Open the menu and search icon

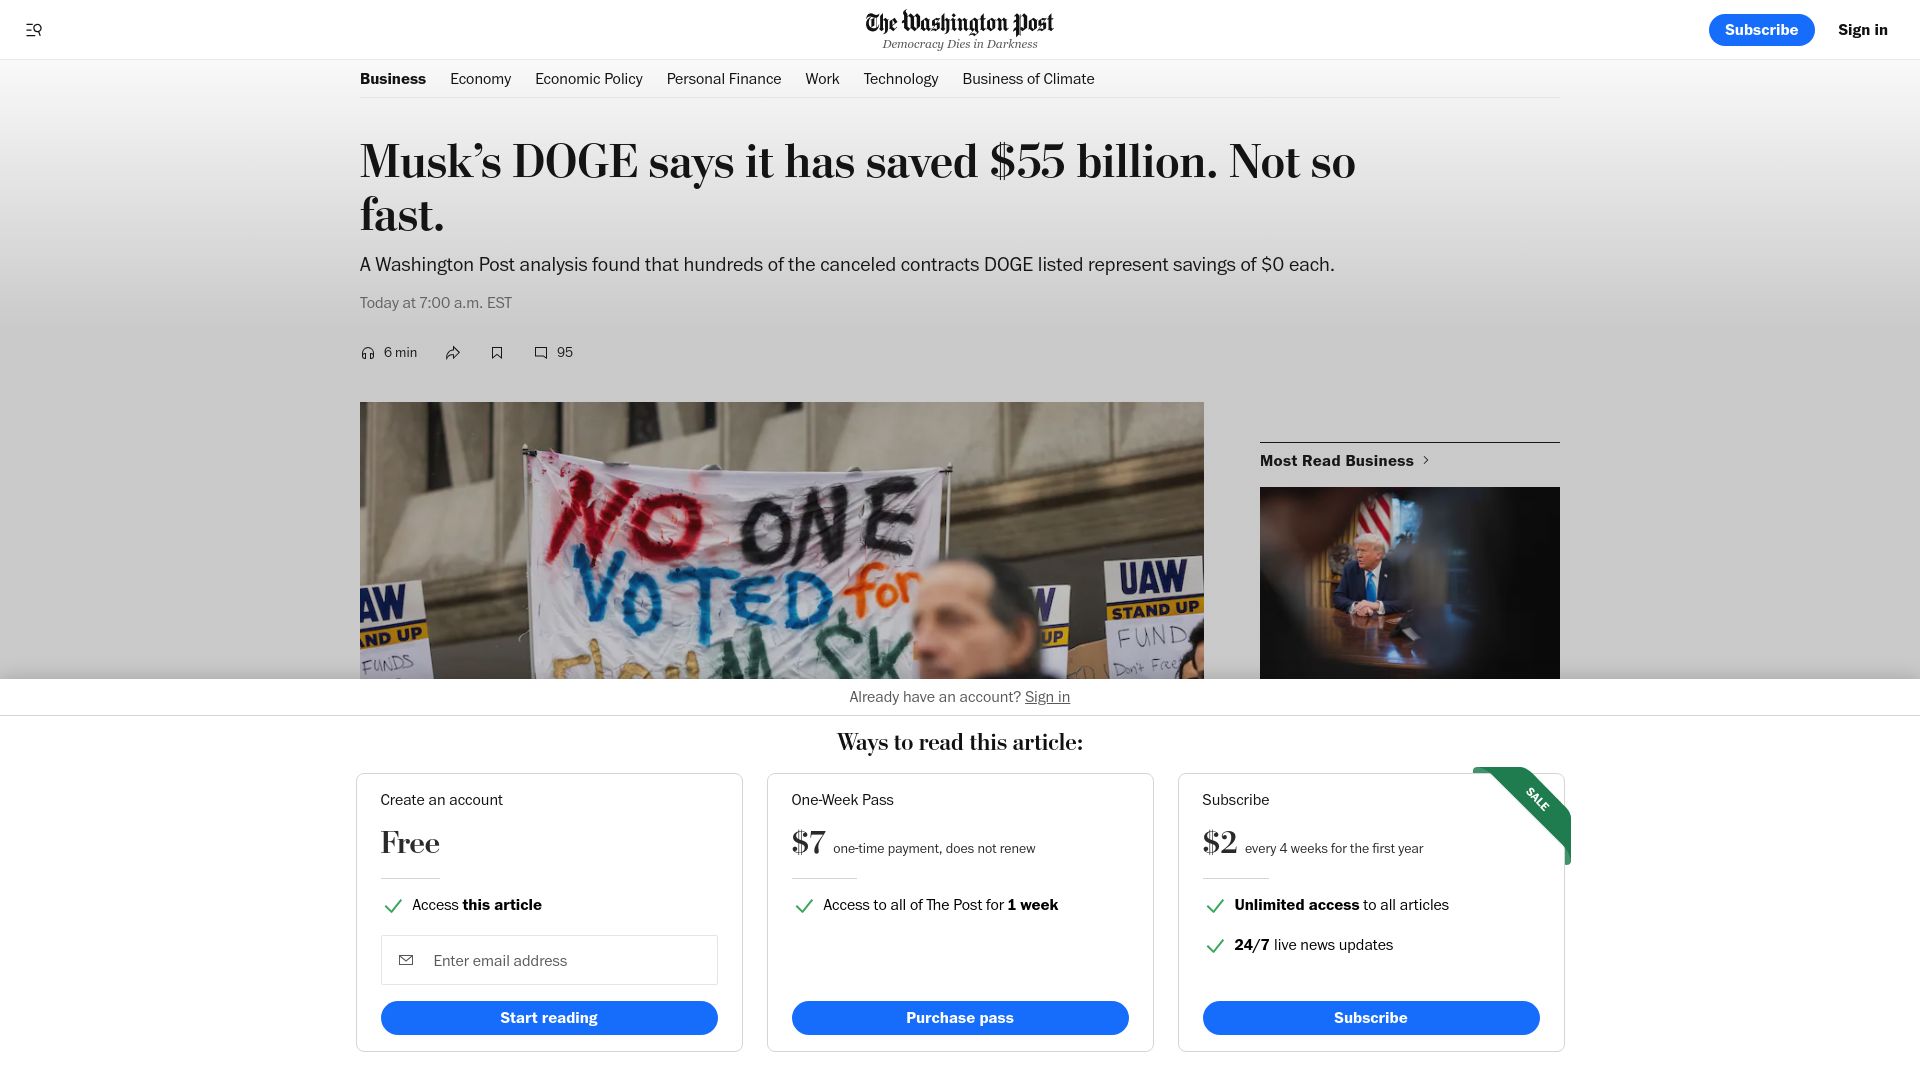click(x=34, y=30)
